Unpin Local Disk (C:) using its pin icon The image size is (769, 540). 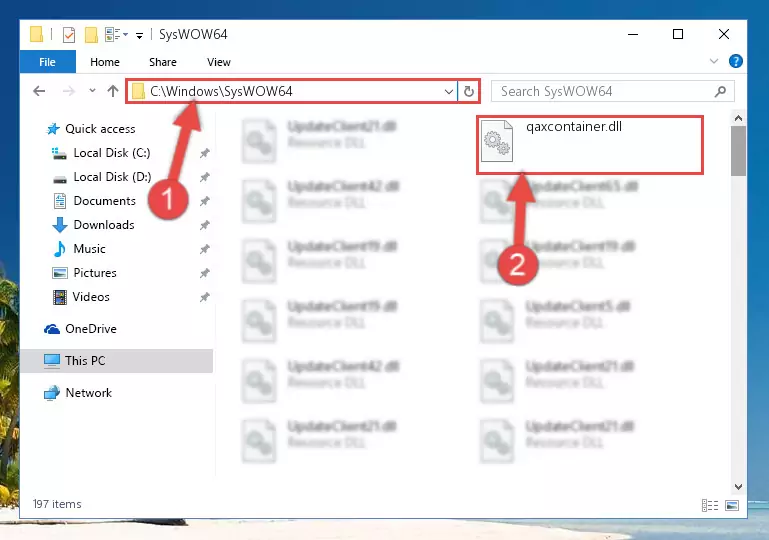(205, 153)
